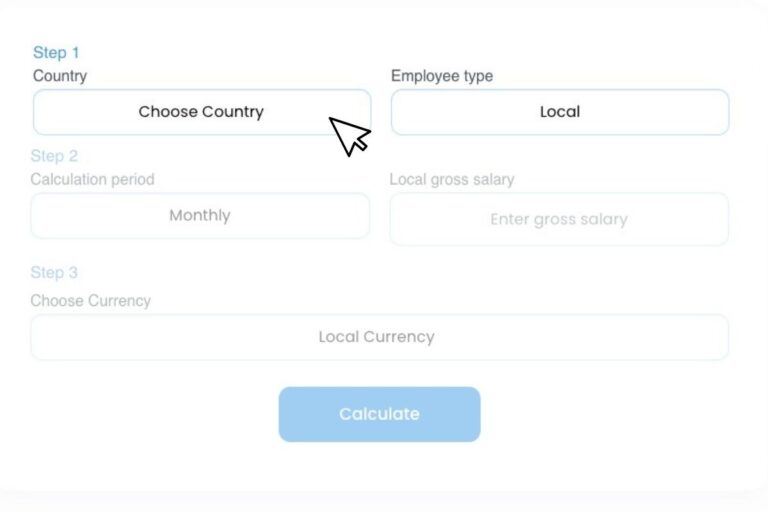Click the Calculation period label
The image size is (768, 512).
pos(92,180)
